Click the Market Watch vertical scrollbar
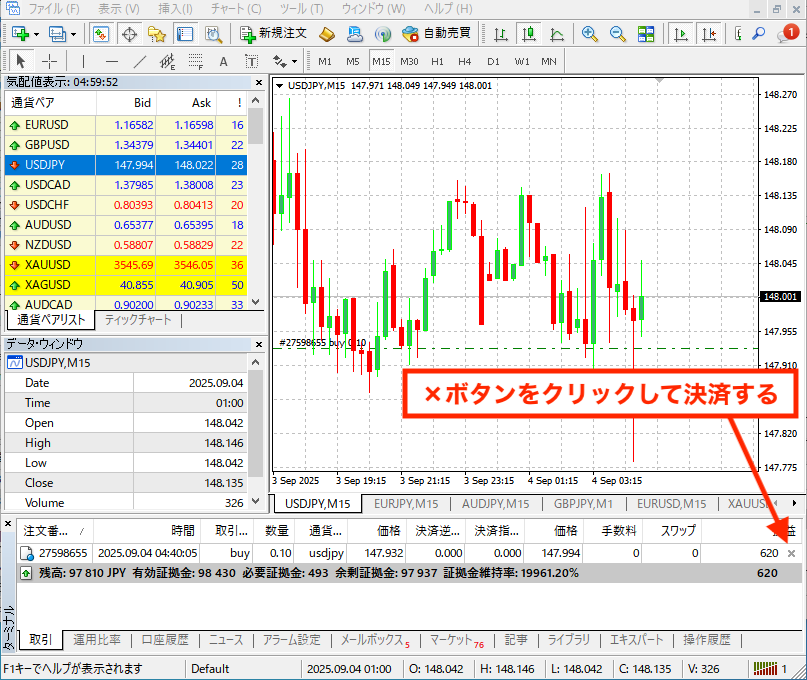Screen dimensions: 807x680 tap(255, 200)
